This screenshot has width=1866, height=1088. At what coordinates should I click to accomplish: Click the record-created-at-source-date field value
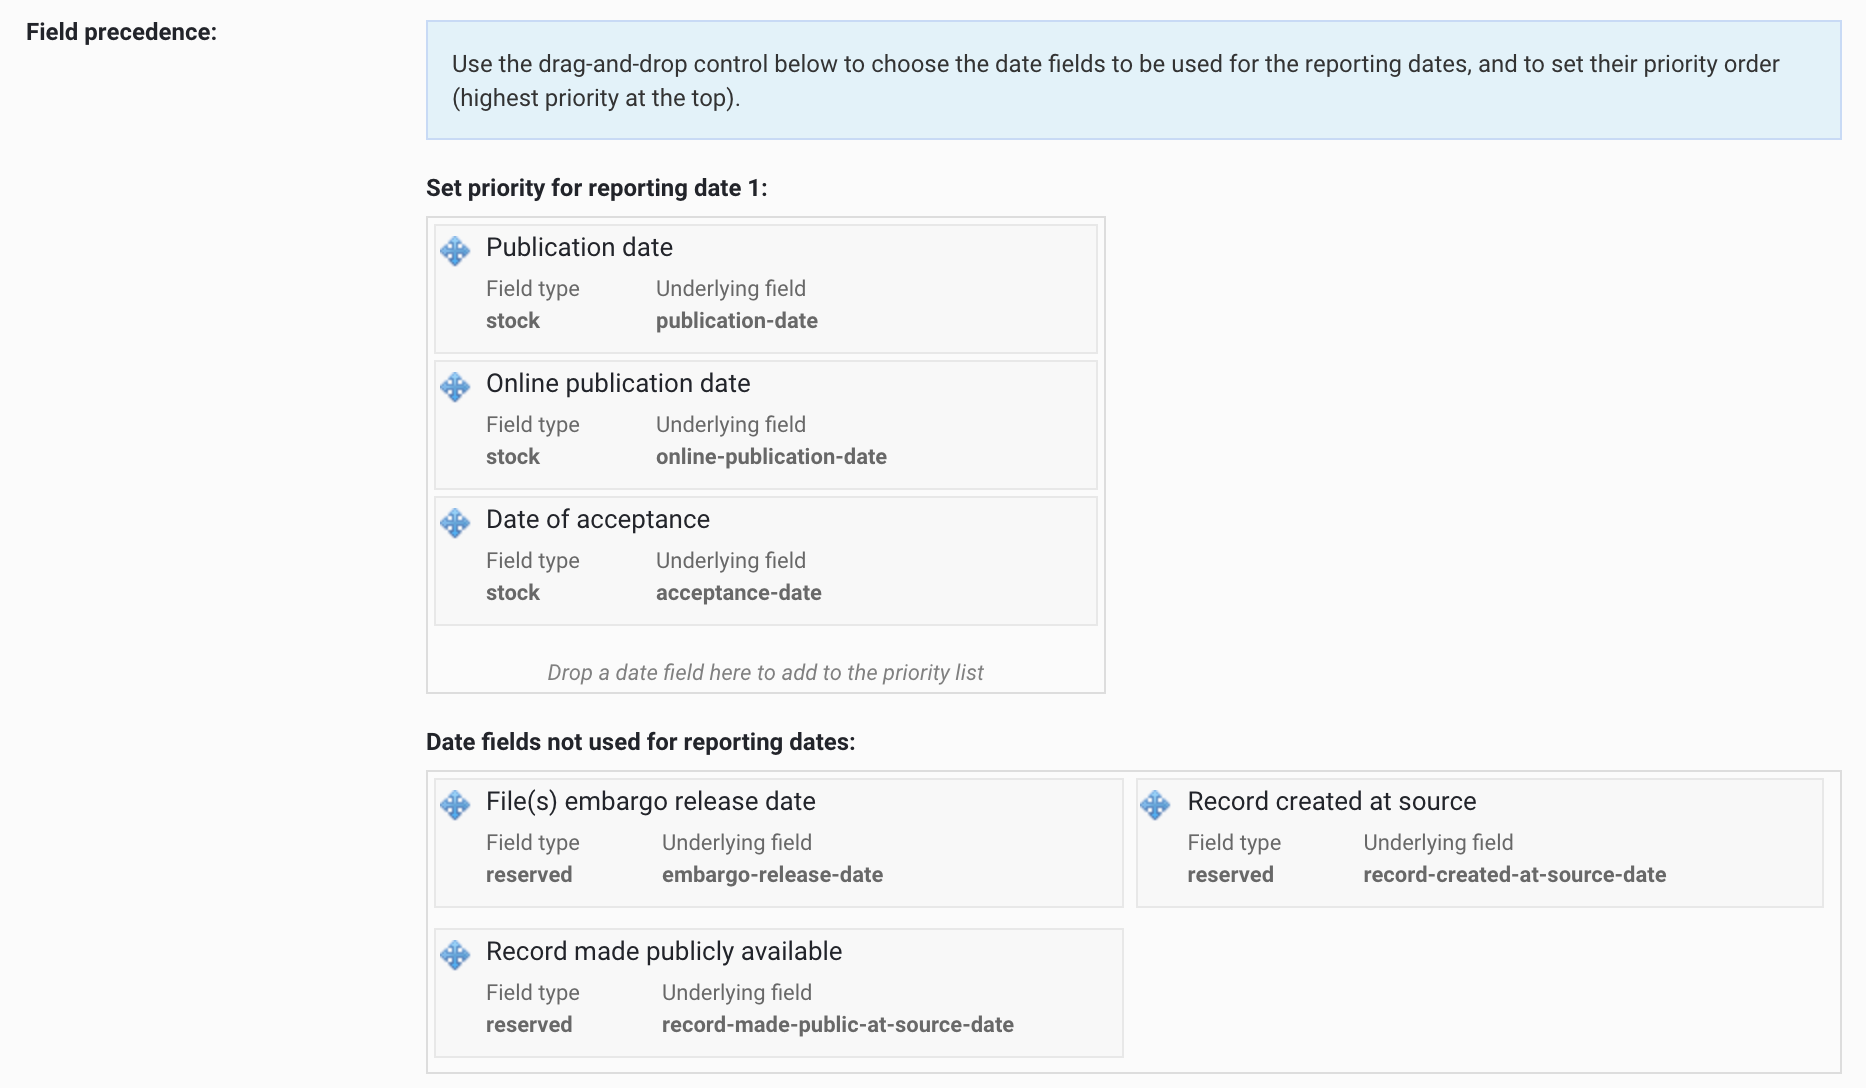[x=1514, y=875]
